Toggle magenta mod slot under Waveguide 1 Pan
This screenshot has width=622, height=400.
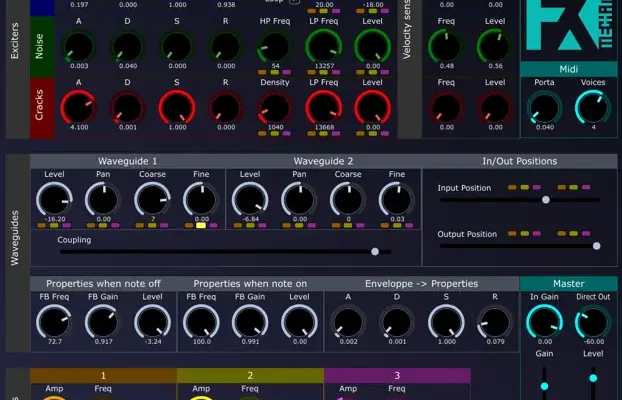click(x=115, y=225)
